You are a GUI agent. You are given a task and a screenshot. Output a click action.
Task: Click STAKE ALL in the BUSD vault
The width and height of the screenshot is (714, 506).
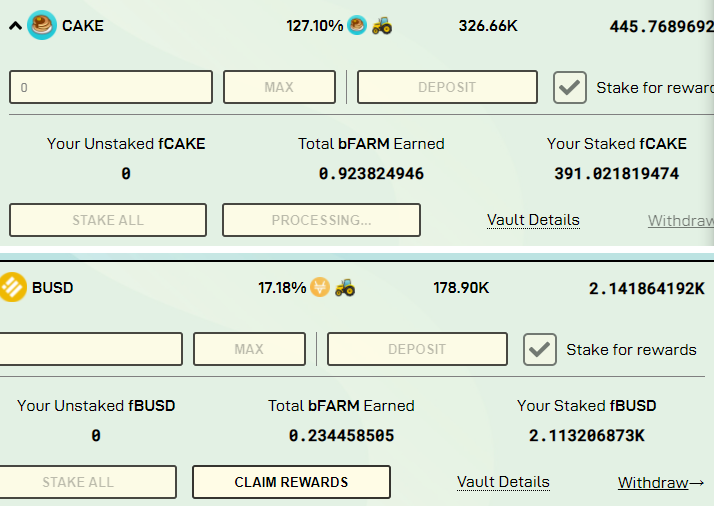tap(87, 482)
